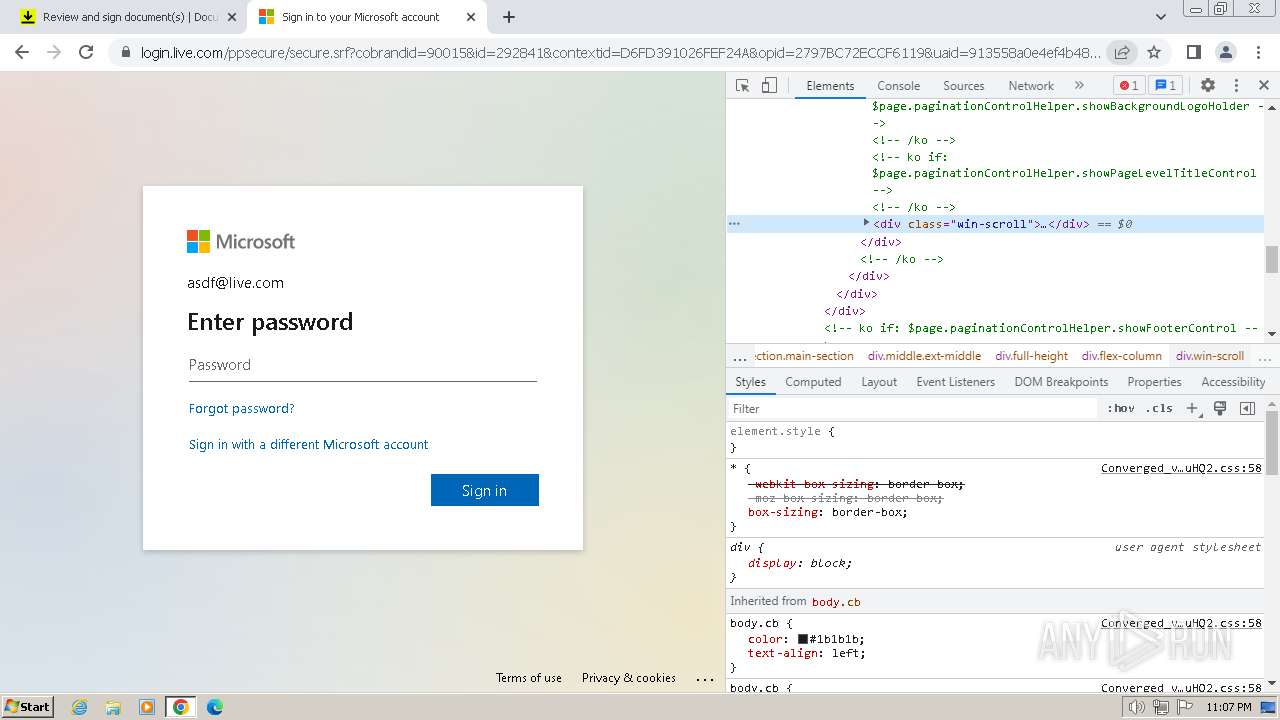Open DevTools customize menu (three dots)

1236,86
